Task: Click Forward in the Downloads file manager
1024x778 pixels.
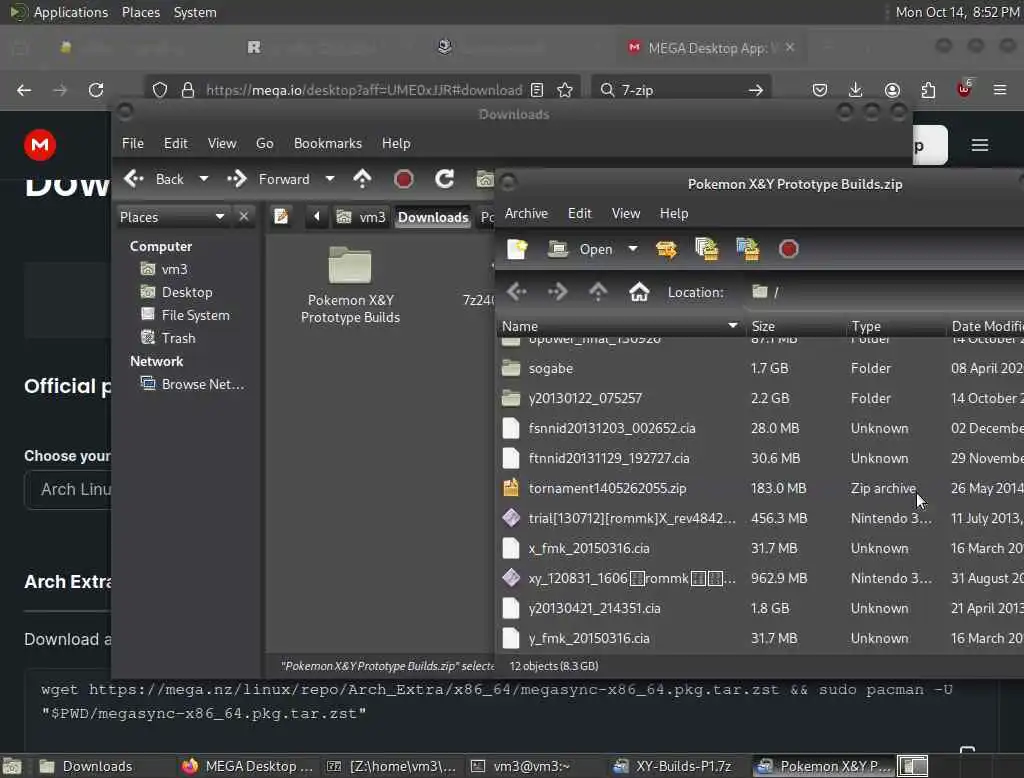Action: point(269,179)
